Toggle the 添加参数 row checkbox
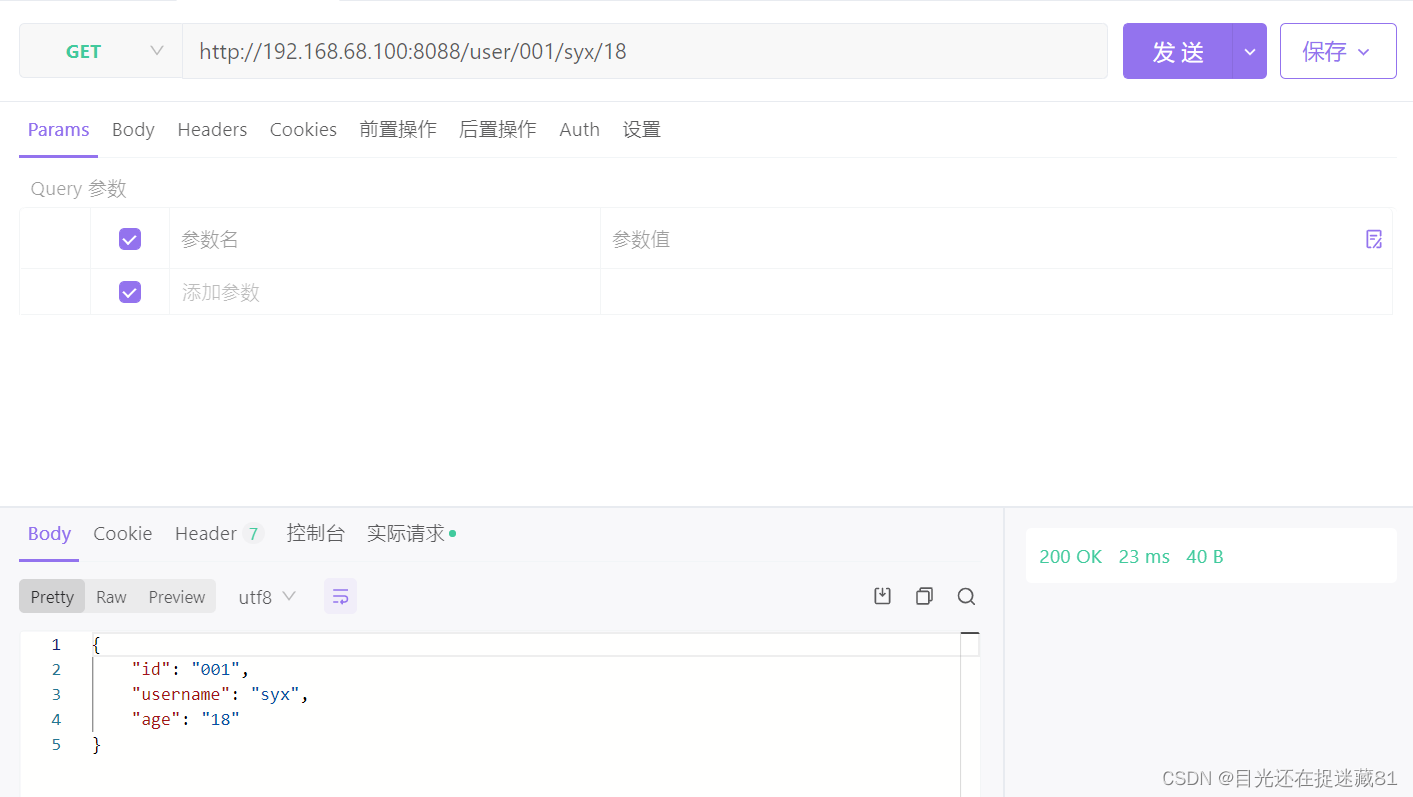 coord(130,292)
